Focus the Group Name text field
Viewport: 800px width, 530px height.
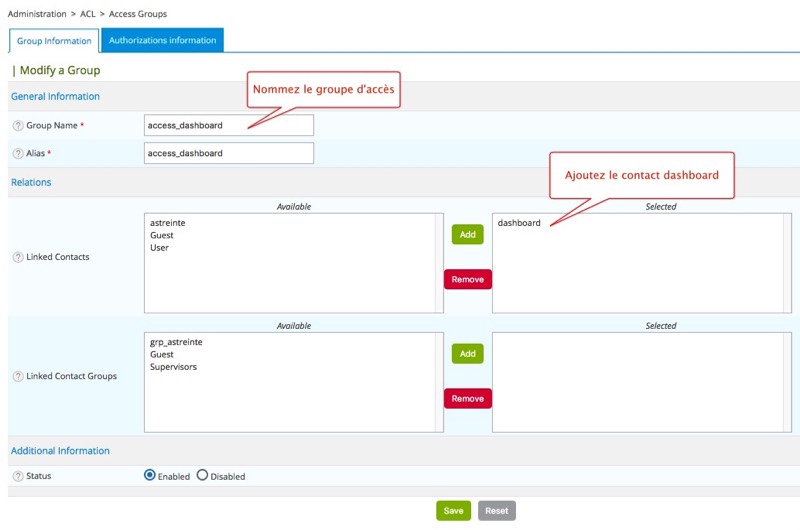click(x=229, y=125)
